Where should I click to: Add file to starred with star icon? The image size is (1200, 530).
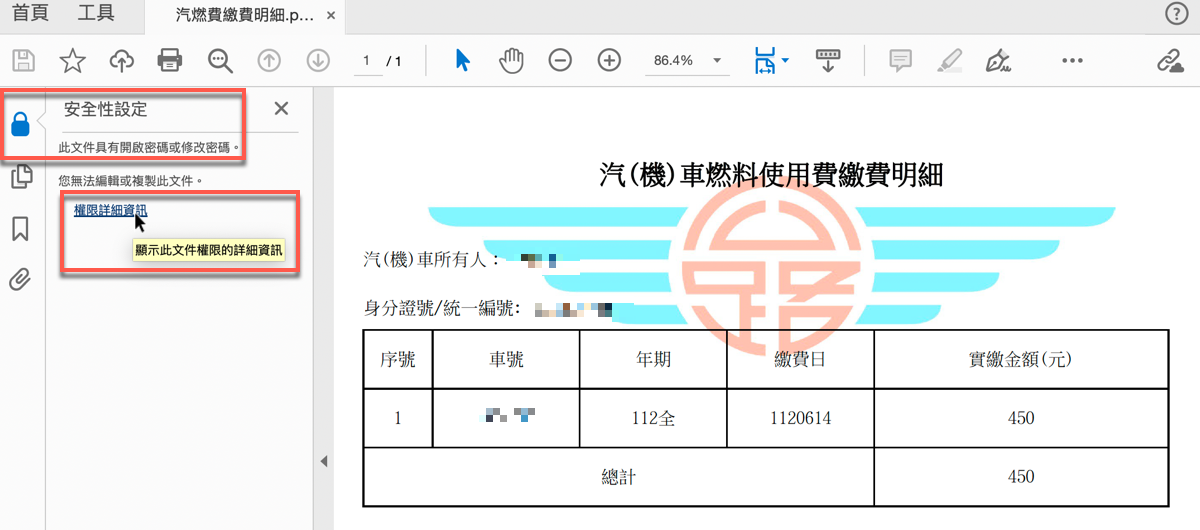coord(72,61)
